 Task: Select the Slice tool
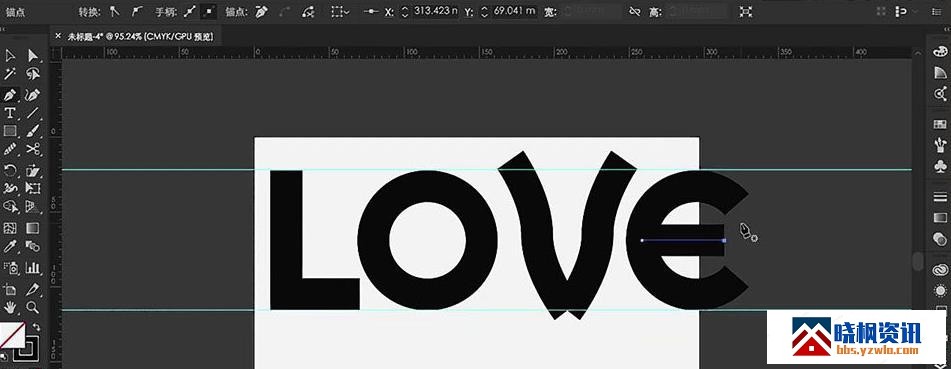tap(33, 289)
